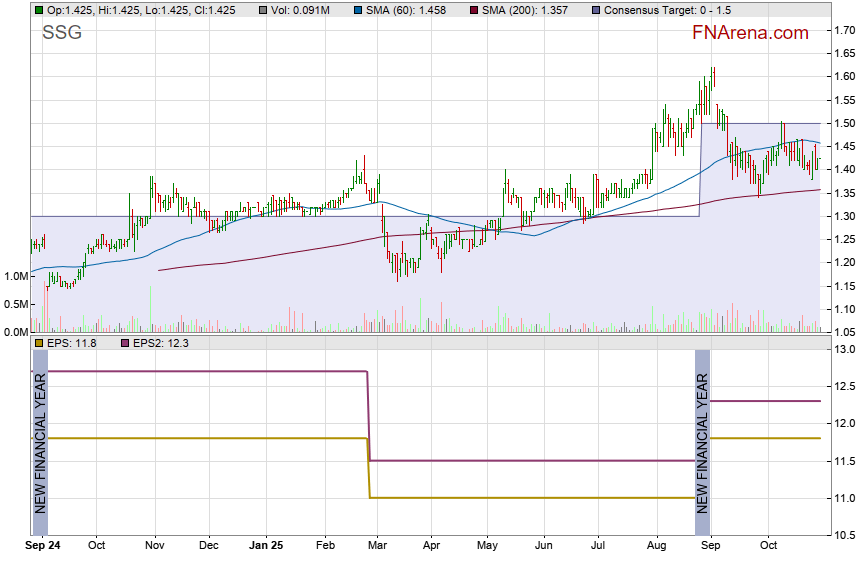Viewport: 859px width, 566px height.
Task: Click the 'Jan 25' date axis label
Action: (266, 546)
